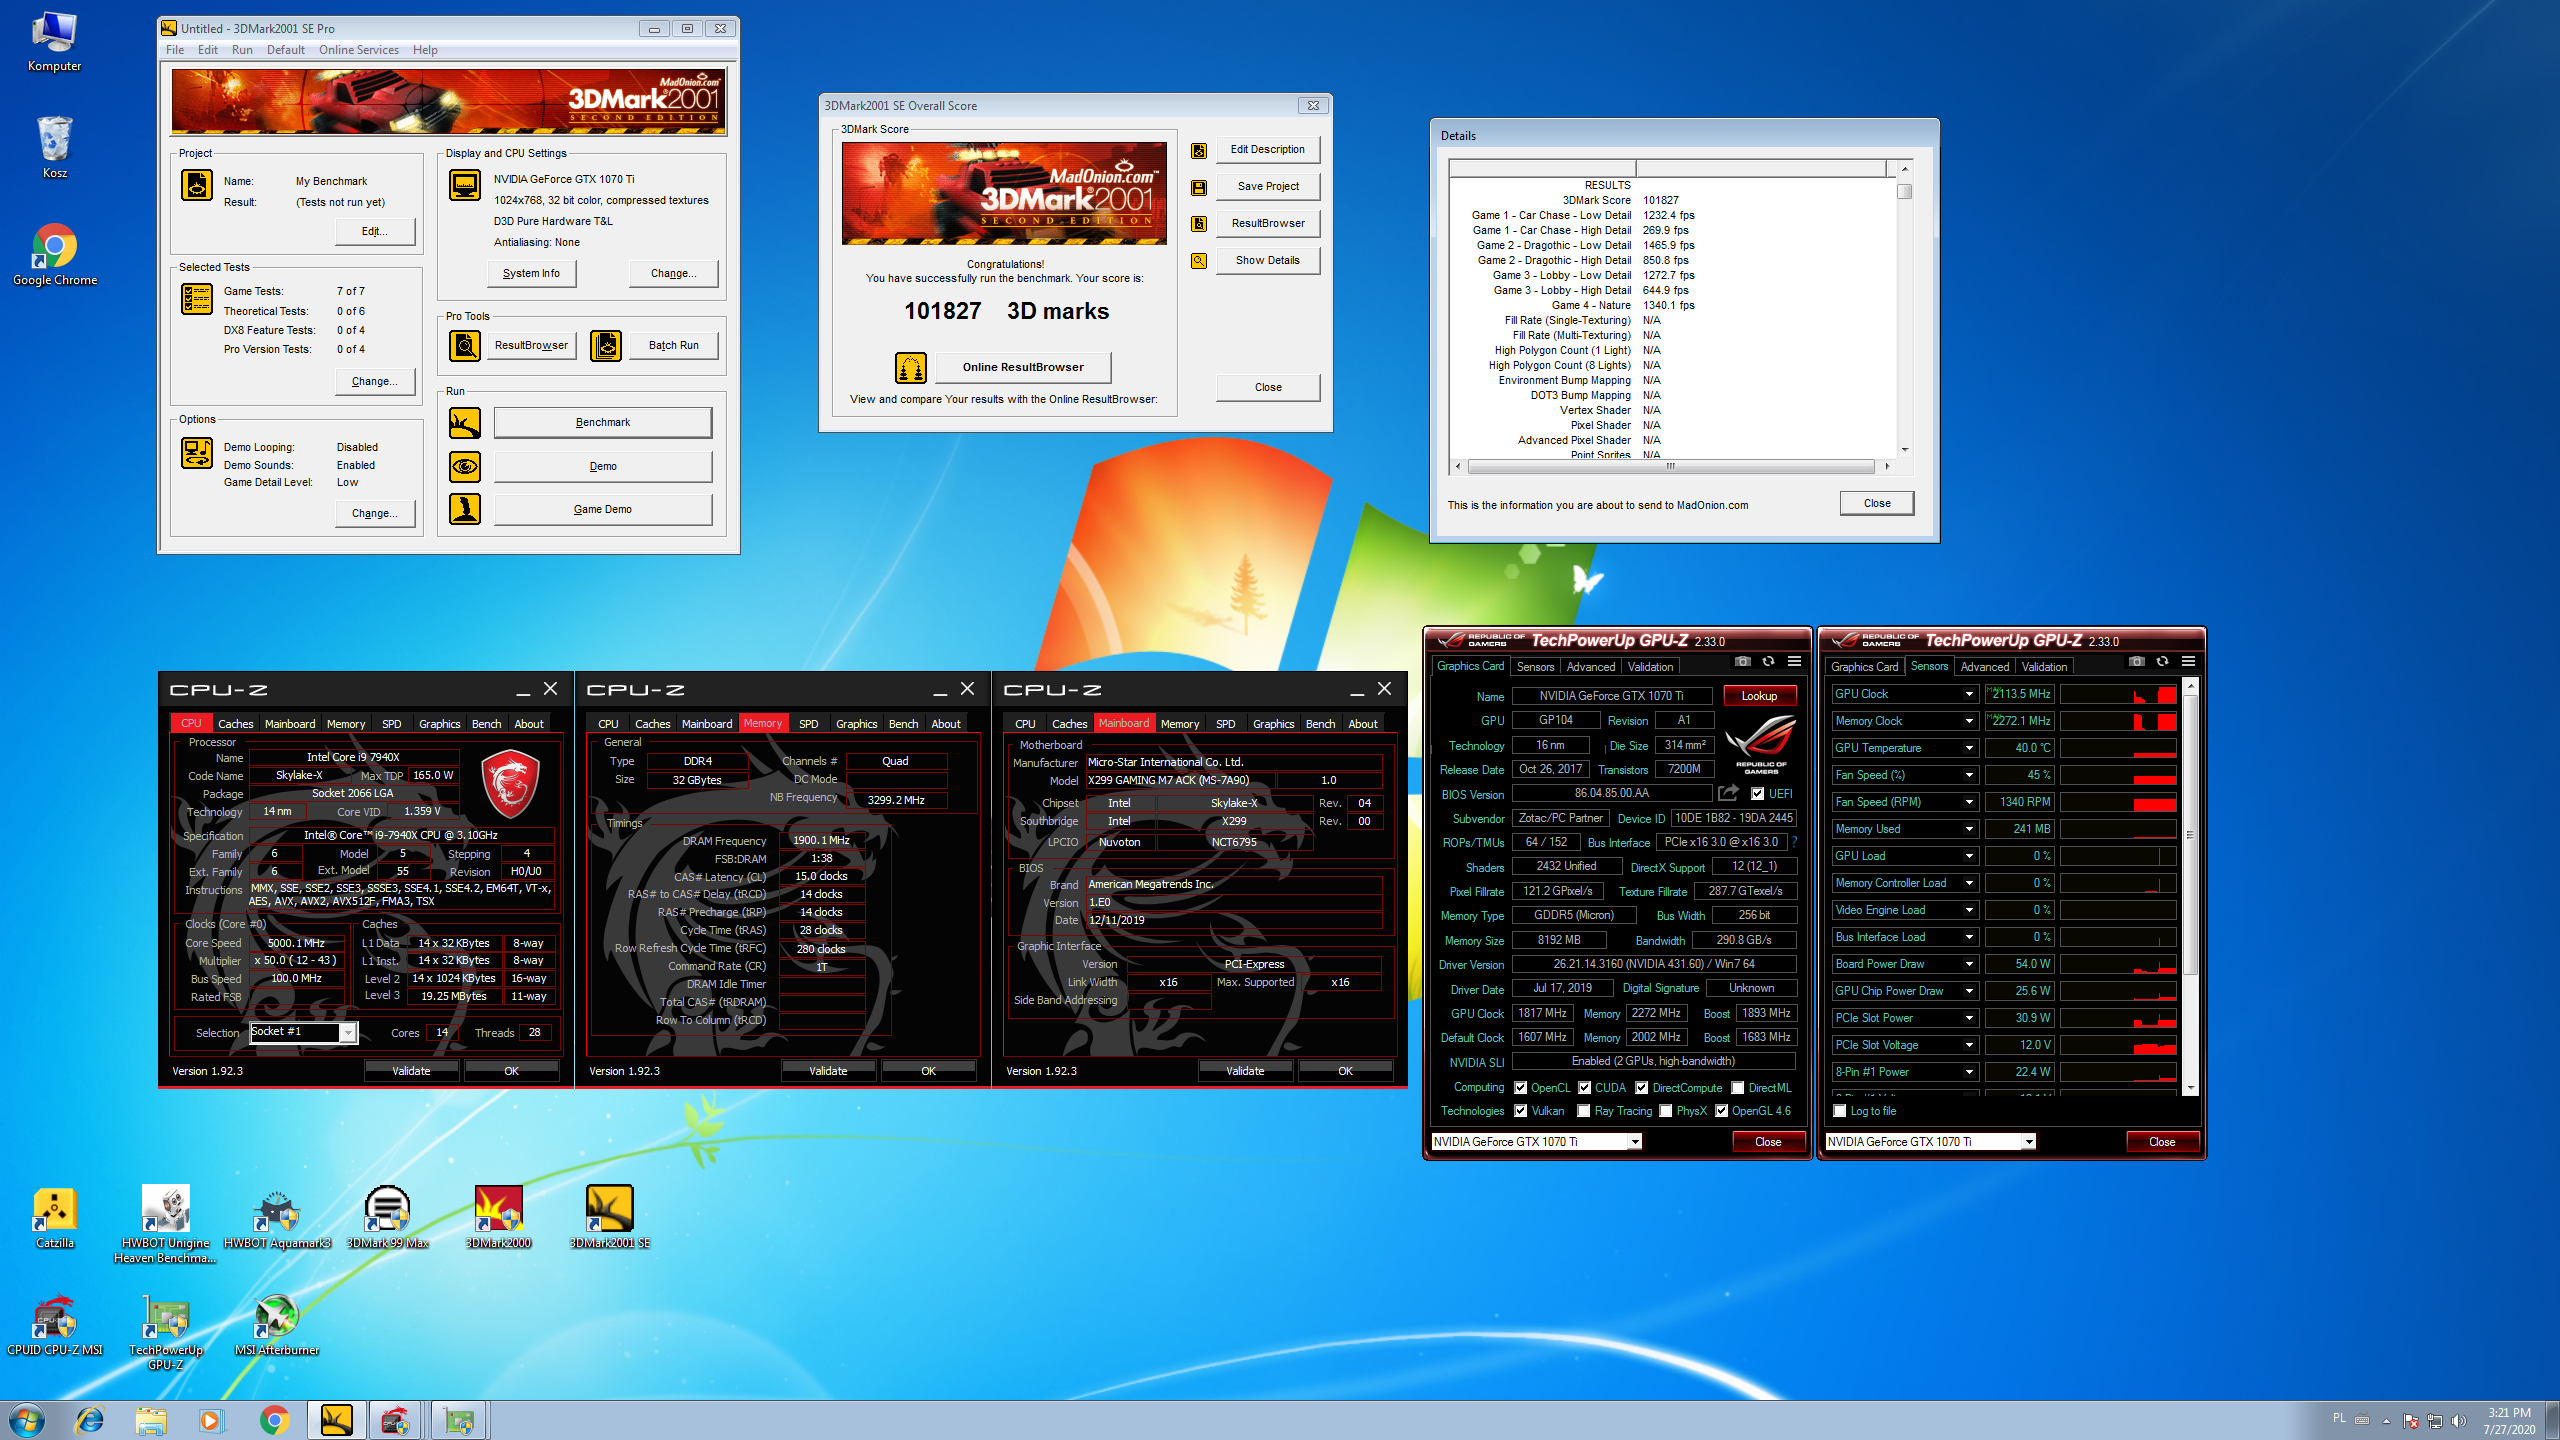Click the ResultBrowser icon in Pro Tools
Image resolution: width=2560 pixels, height=1440 pixels.
[x=465, y=345]
